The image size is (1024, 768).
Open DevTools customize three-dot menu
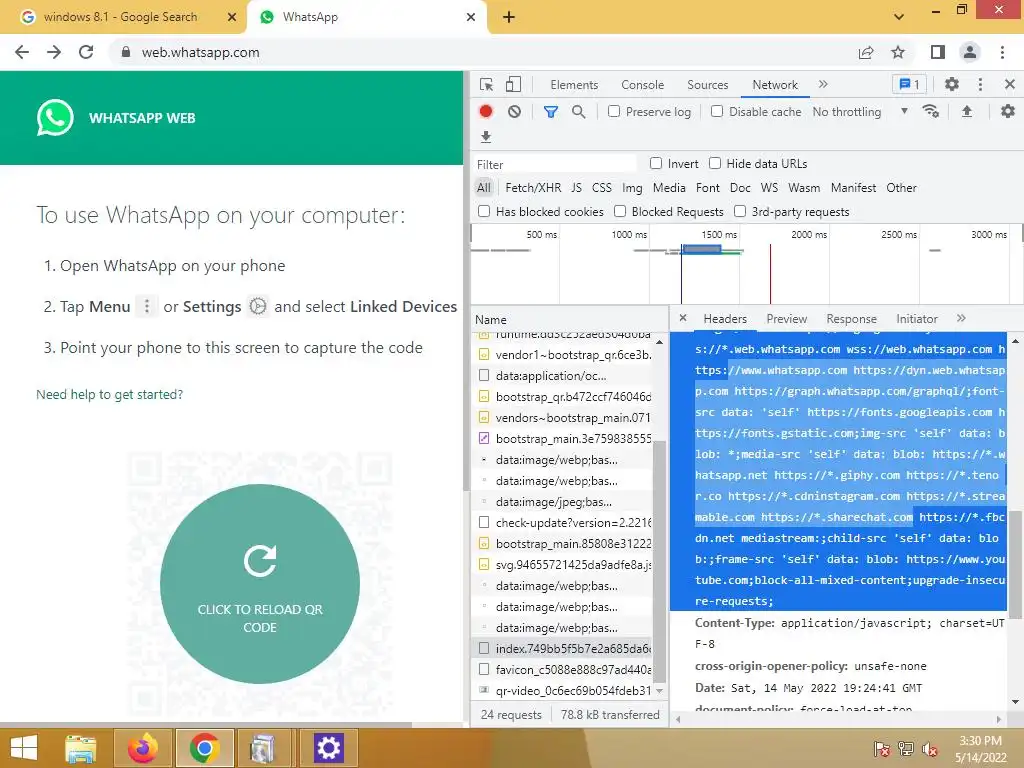pos(980,84)
